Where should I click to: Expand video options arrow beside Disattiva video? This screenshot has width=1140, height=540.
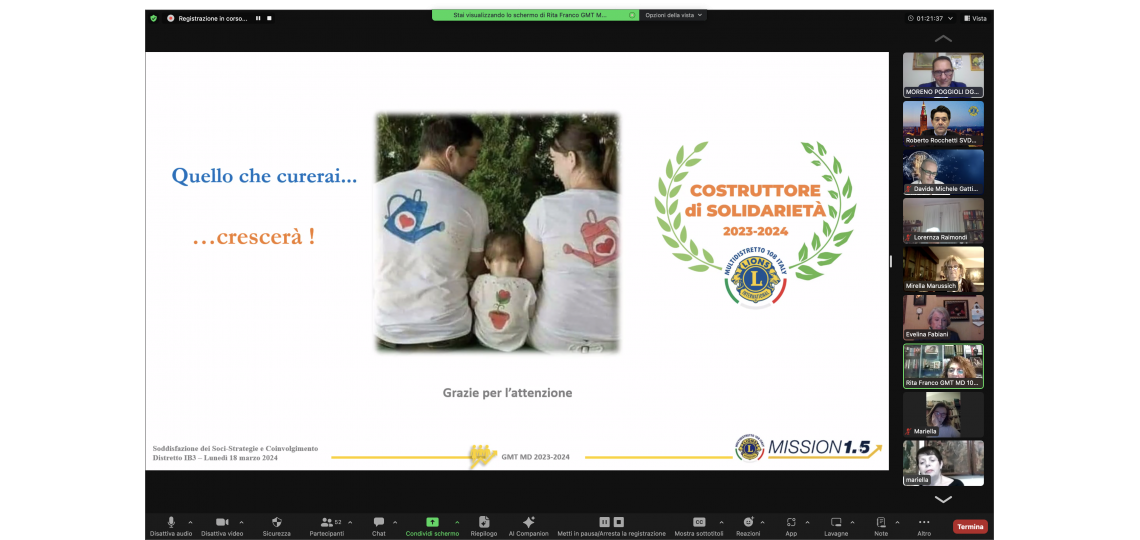pos(241,522)
